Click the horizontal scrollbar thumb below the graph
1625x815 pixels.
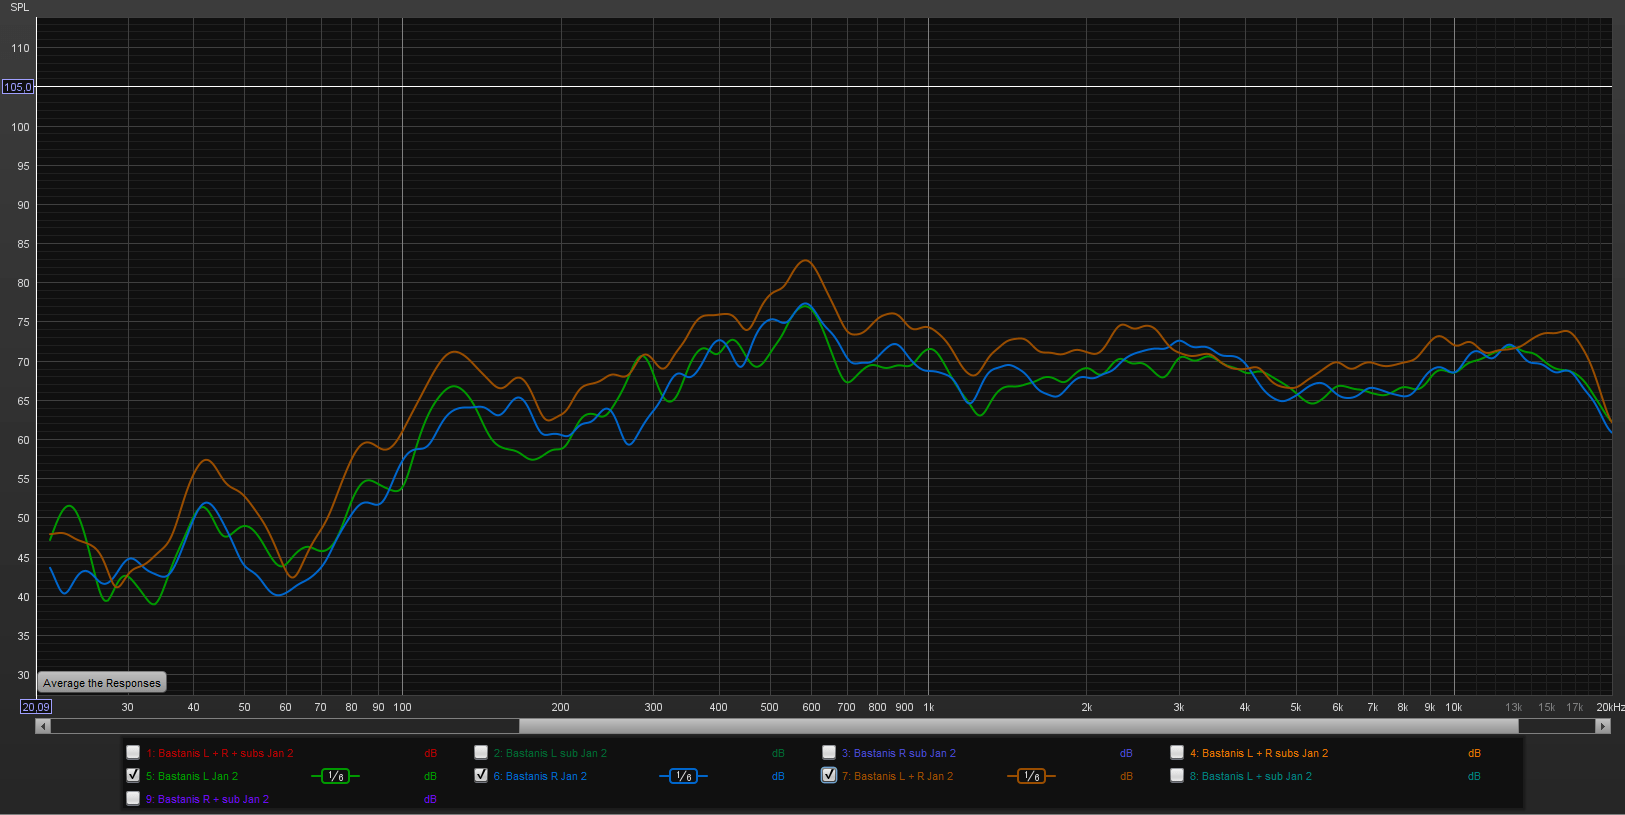1018,726
